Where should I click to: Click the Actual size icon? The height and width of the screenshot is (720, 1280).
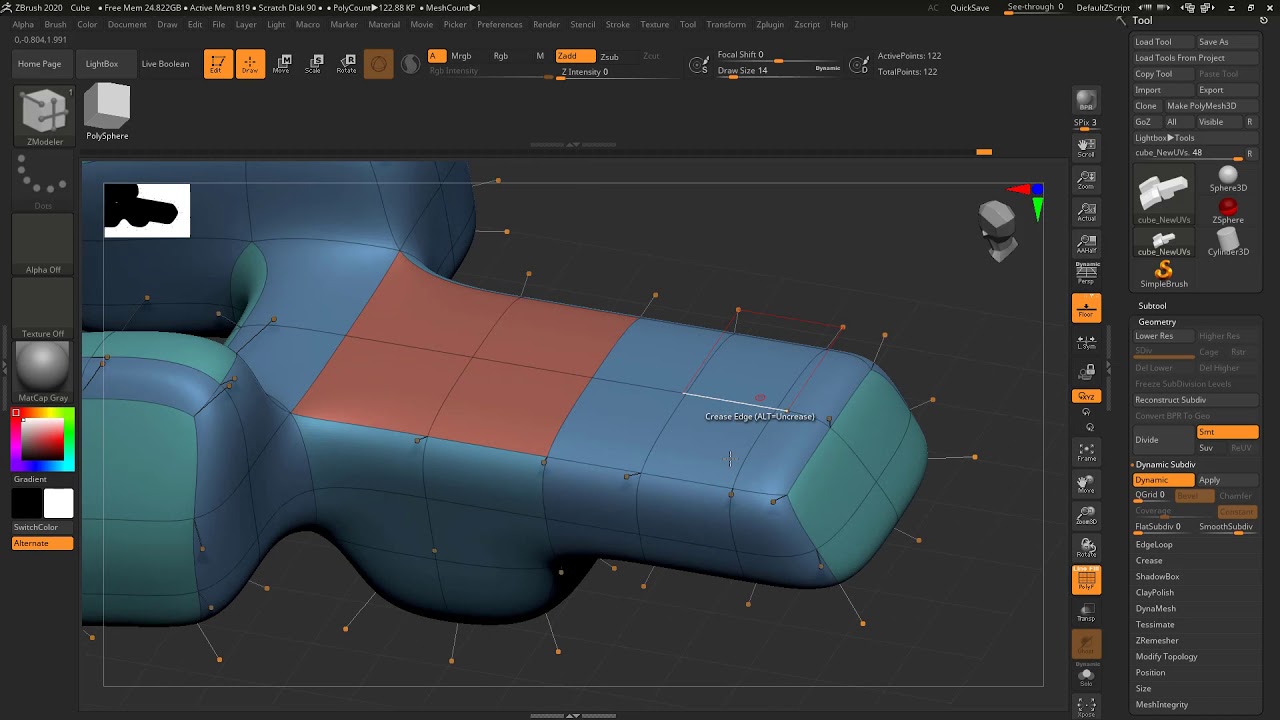click(x=1086, y=212)
